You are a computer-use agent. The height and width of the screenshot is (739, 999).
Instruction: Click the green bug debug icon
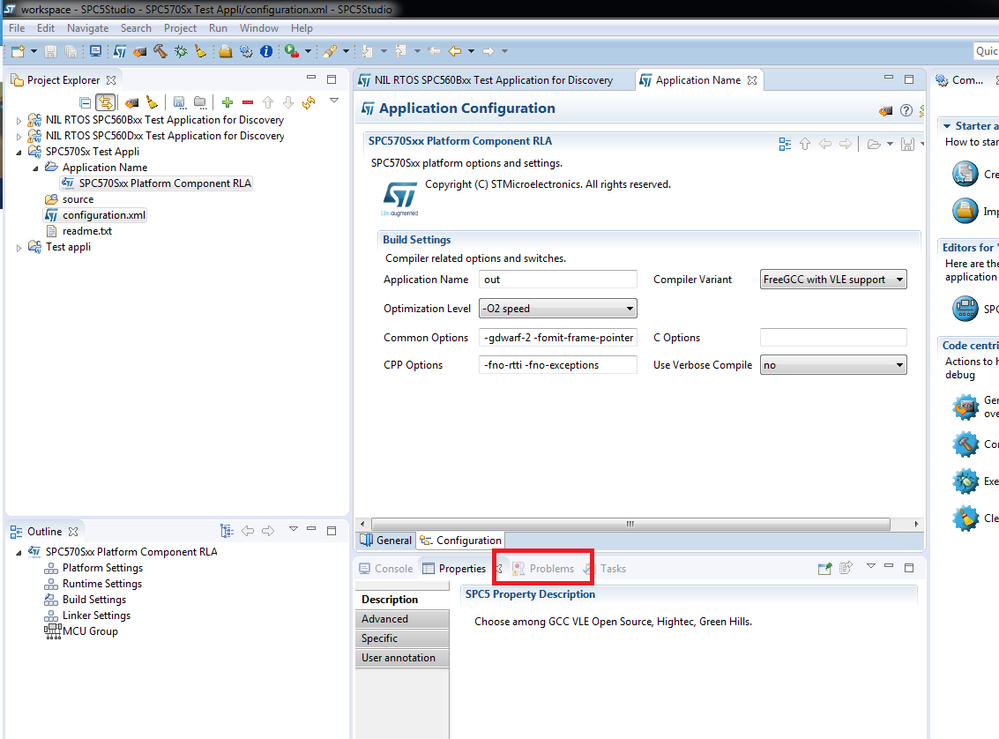181,51
